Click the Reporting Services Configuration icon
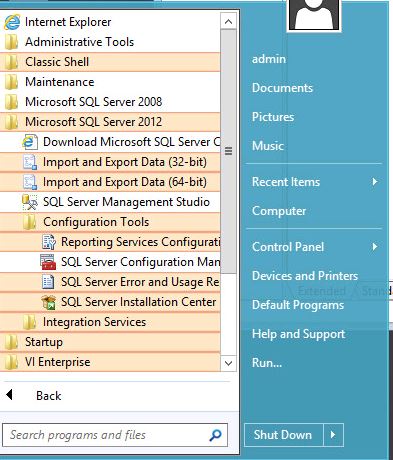Screen dimensions: 393x460 click(x=48, y=242)
